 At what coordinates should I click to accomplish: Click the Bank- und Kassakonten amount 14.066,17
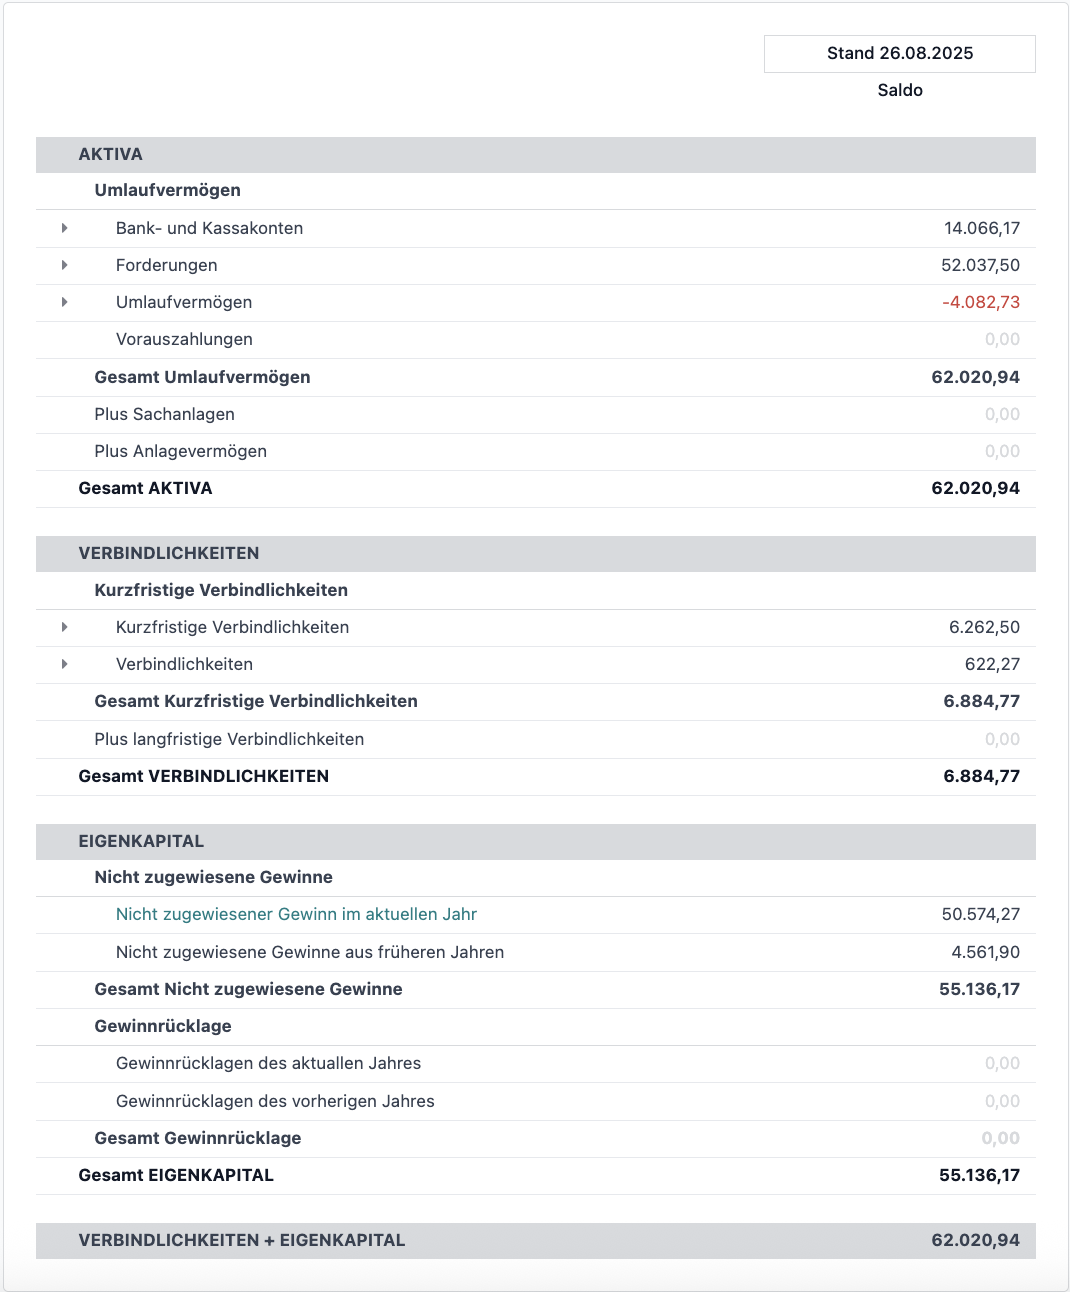coord(981,228)
